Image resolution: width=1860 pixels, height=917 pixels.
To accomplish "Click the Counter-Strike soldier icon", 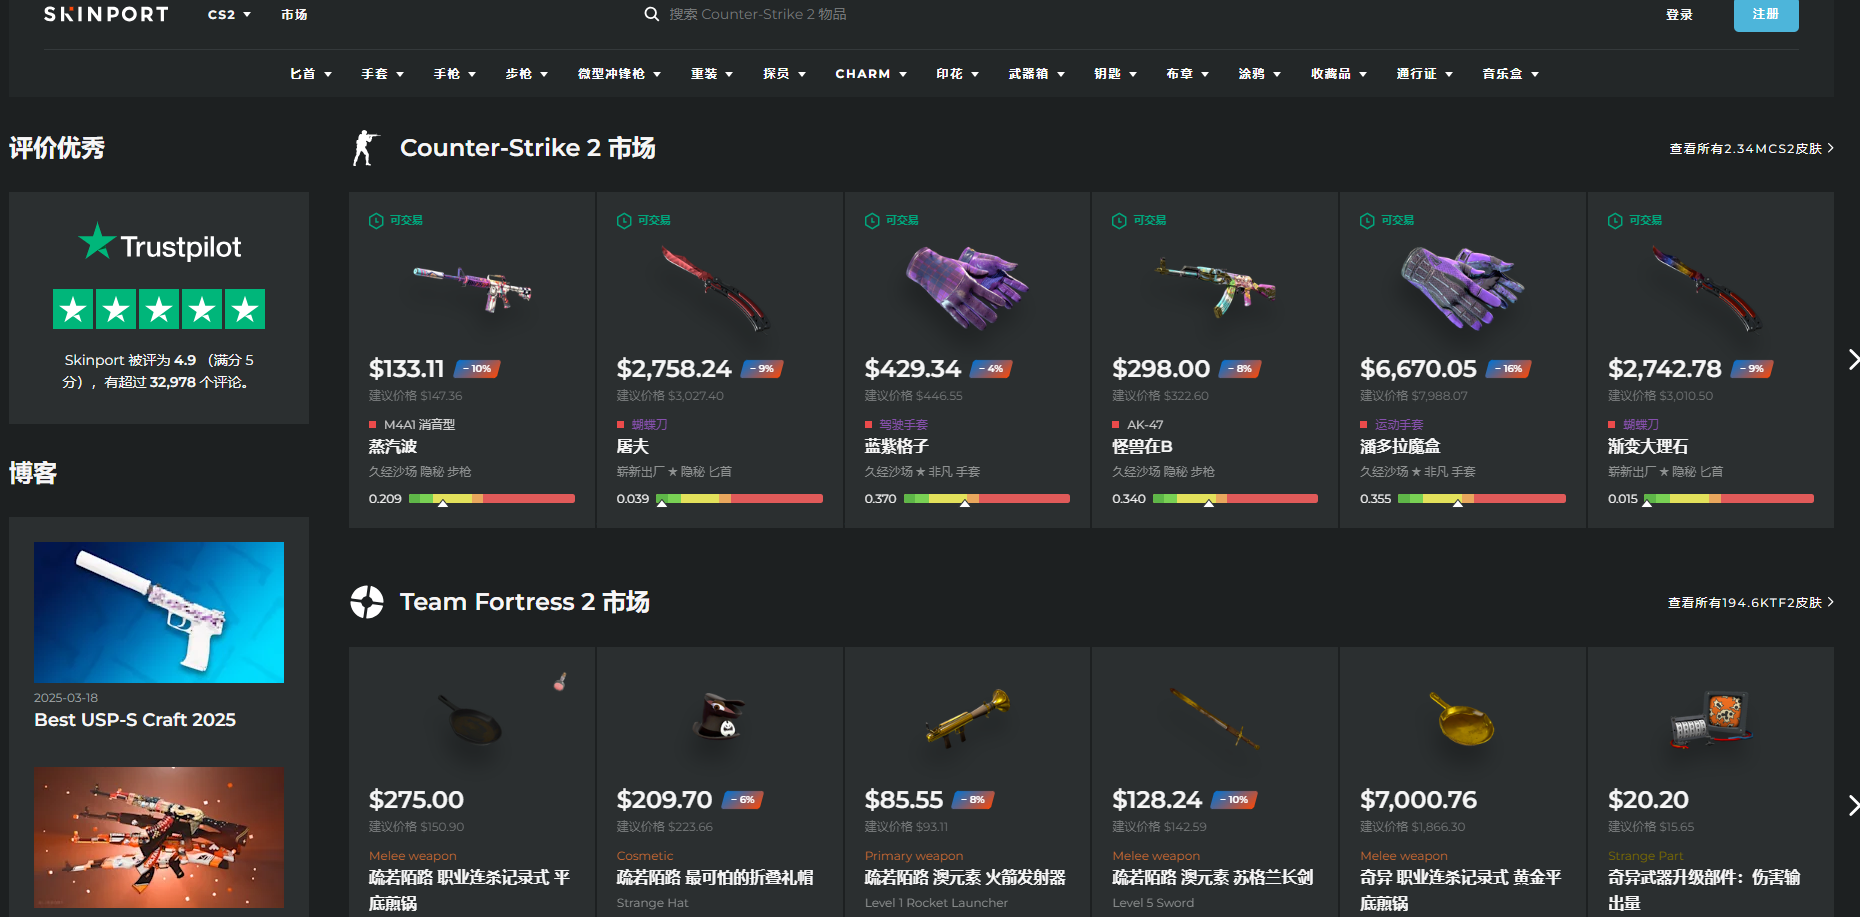I will [x=366, y=148].
